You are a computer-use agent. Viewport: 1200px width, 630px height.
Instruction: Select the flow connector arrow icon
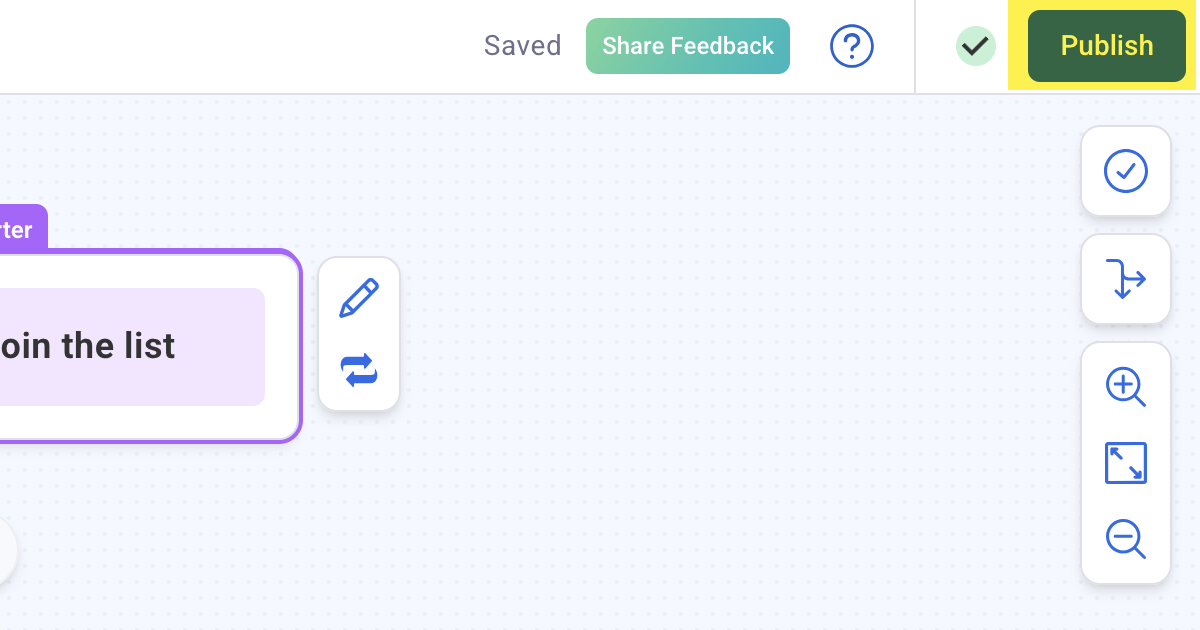click(1126, 279)
